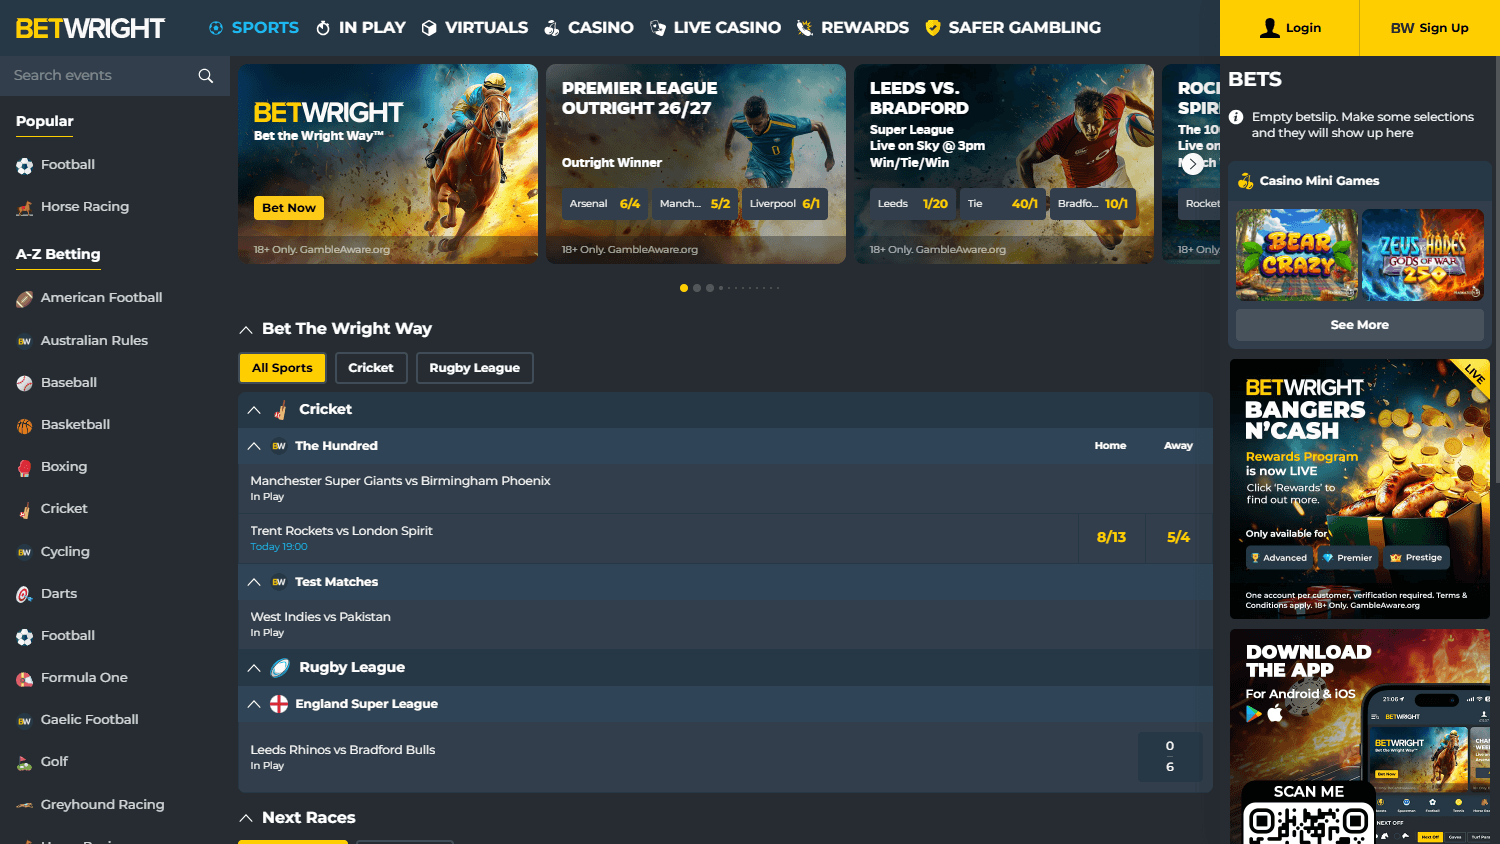Screen dimensions: 1500x844
Task: Click the Cycling BW icon
Action: point(25,553)
